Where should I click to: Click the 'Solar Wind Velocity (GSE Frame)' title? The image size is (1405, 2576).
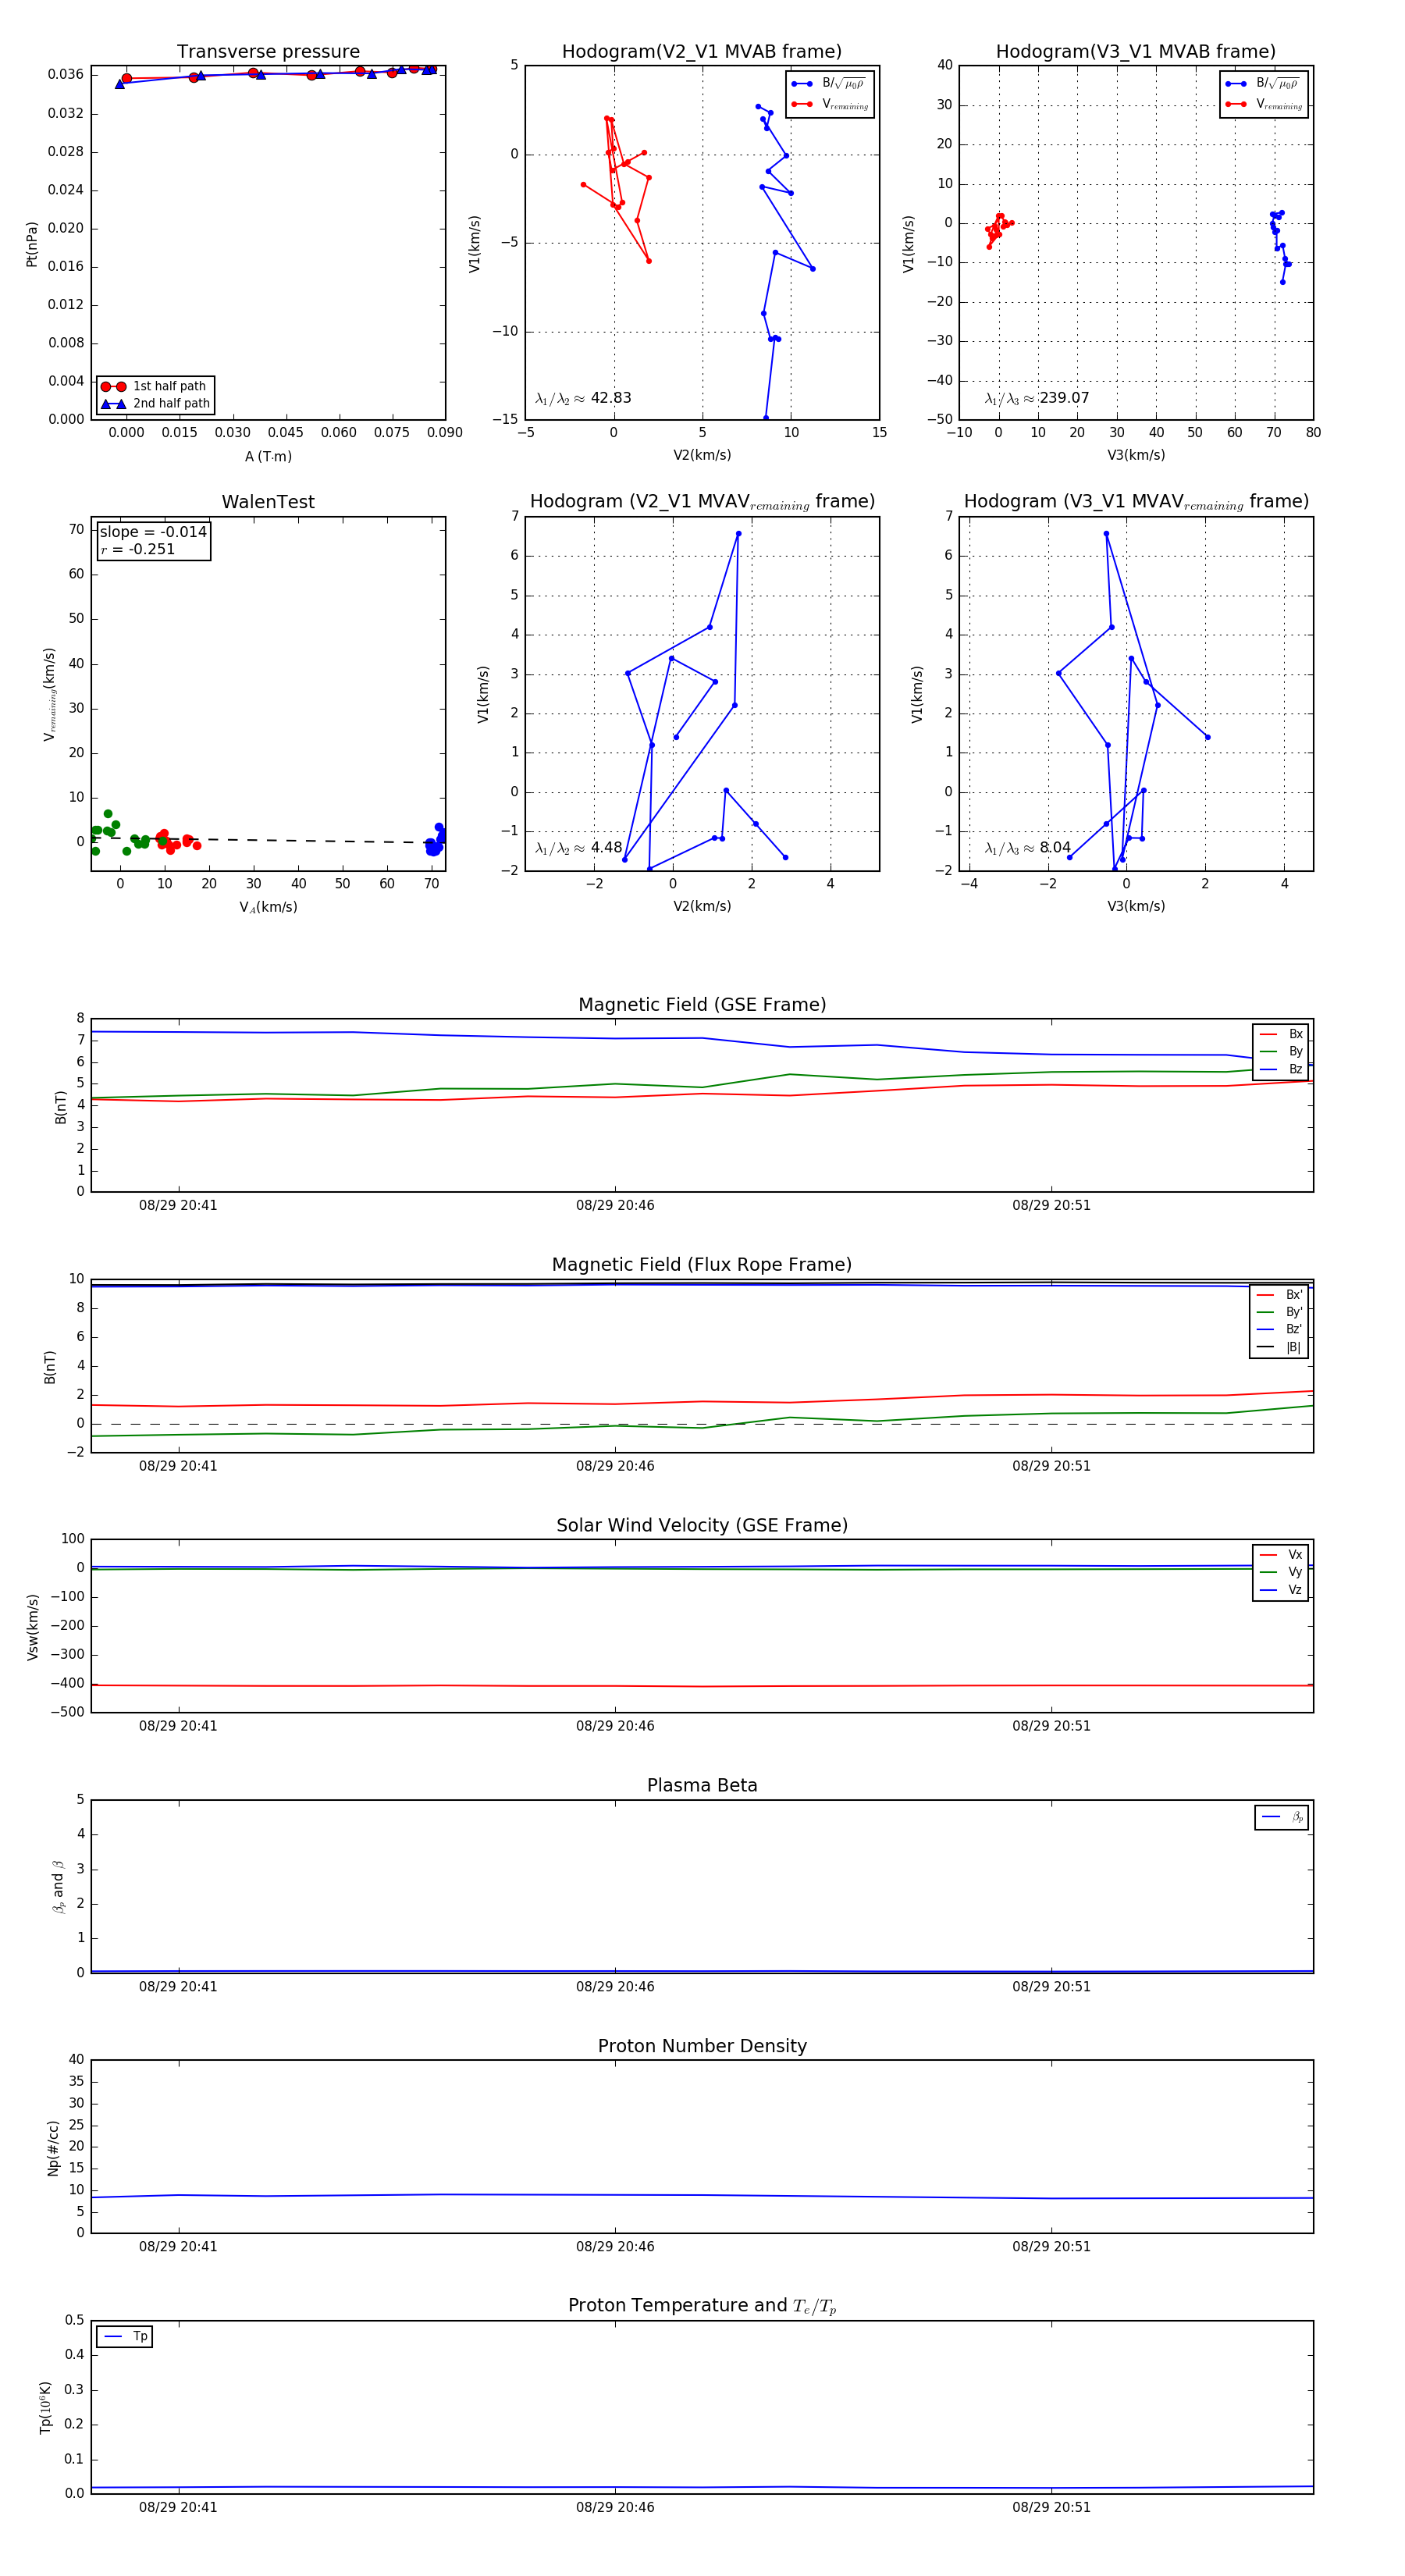click(x=702, y=1525)
